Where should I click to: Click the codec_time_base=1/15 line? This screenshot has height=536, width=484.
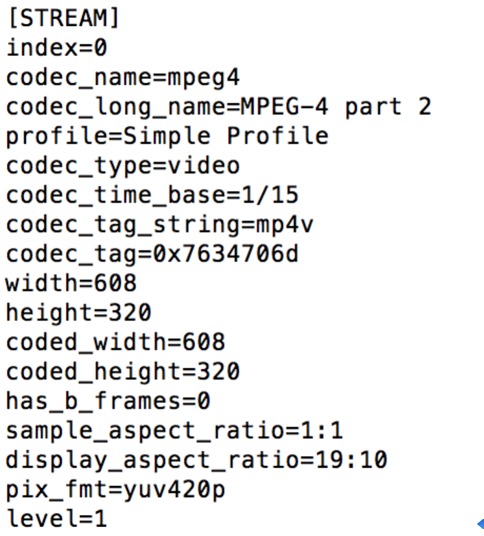(152, 196)
